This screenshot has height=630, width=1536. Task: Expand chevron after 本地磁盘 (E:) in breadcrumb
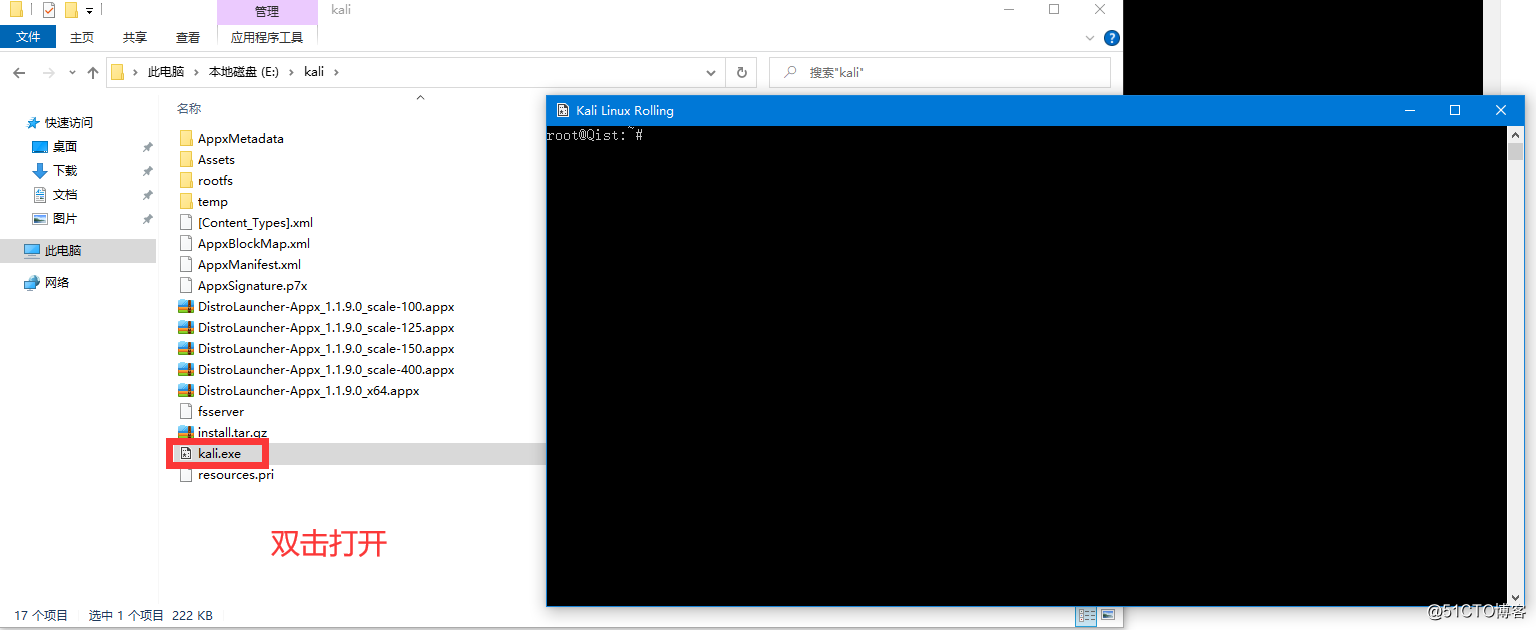[x=291, y=72]
